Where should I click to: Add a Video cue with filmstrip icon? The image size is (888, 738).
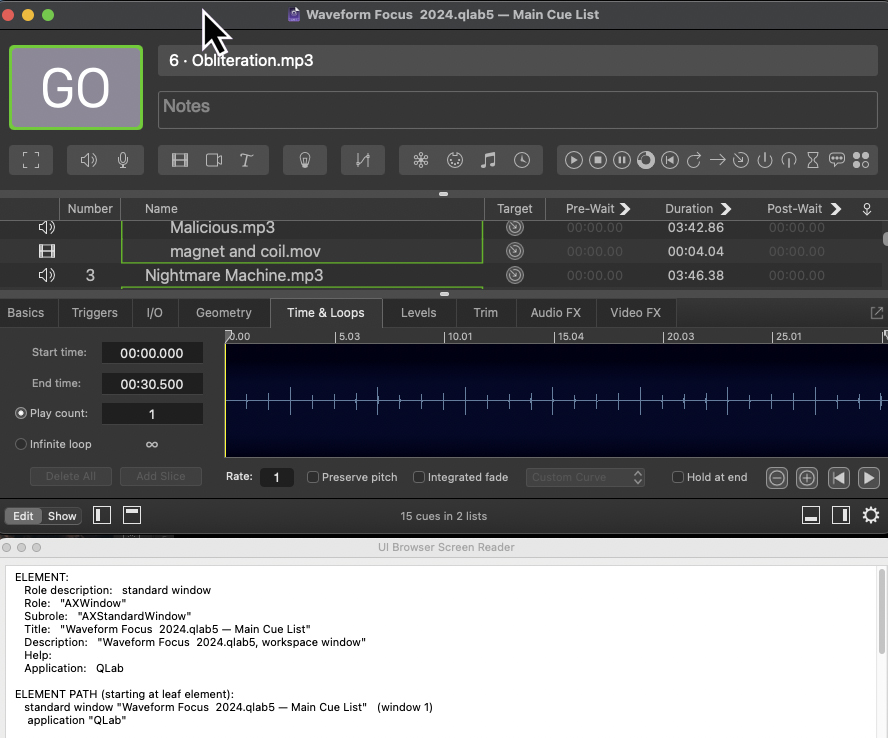tap(180, 160)
